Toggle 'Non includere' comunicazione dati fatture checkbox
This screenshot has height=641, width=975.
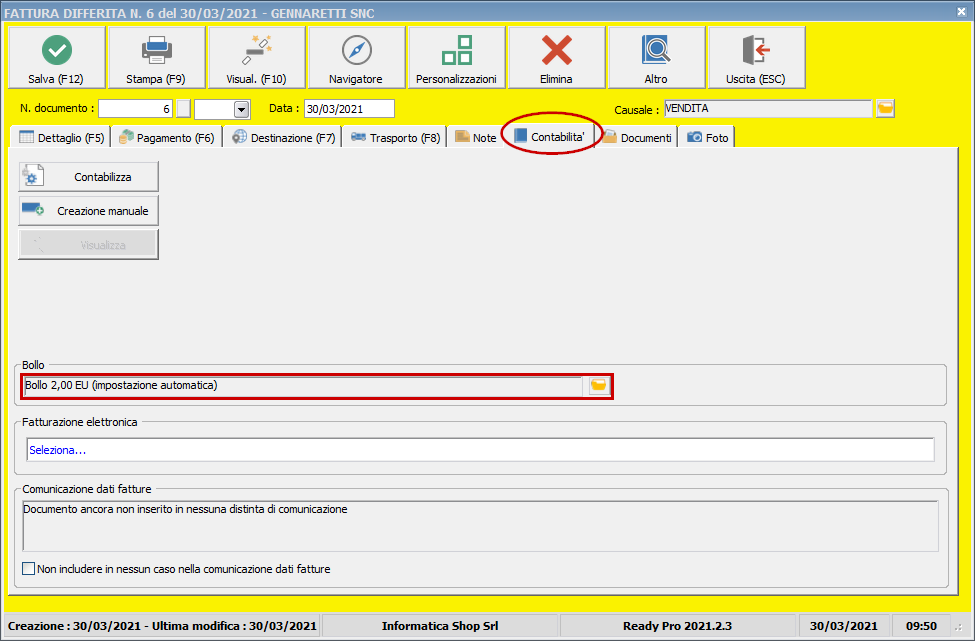tap(29, 569)
